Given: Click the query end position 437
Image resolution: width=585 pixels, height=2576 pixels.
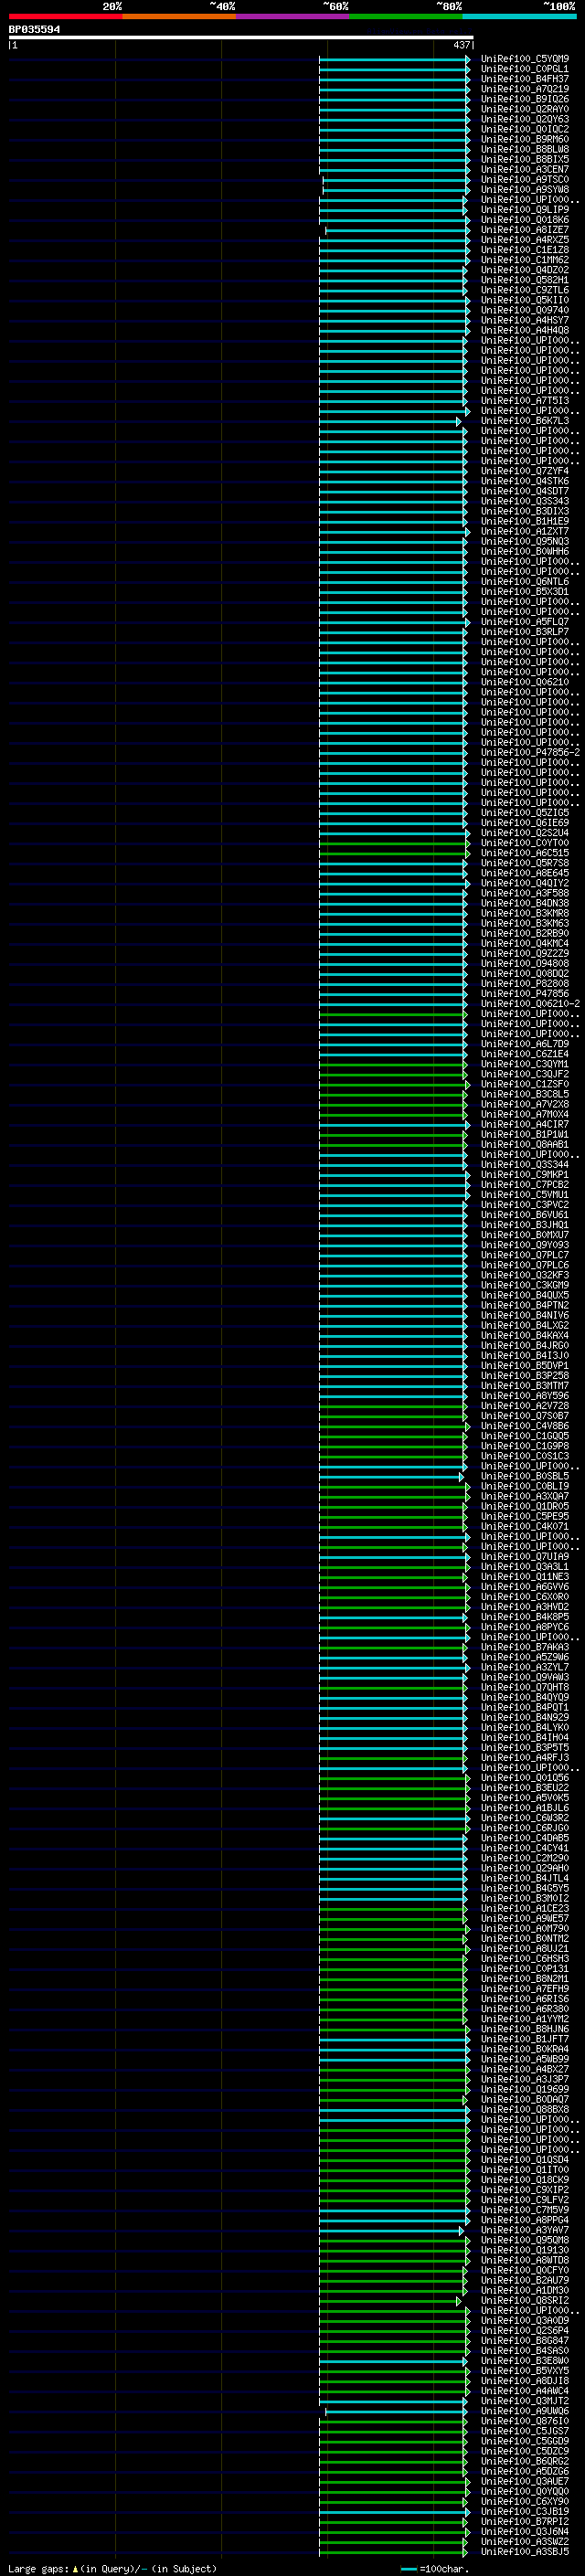Looking at the screenshot, I should 461,45.
